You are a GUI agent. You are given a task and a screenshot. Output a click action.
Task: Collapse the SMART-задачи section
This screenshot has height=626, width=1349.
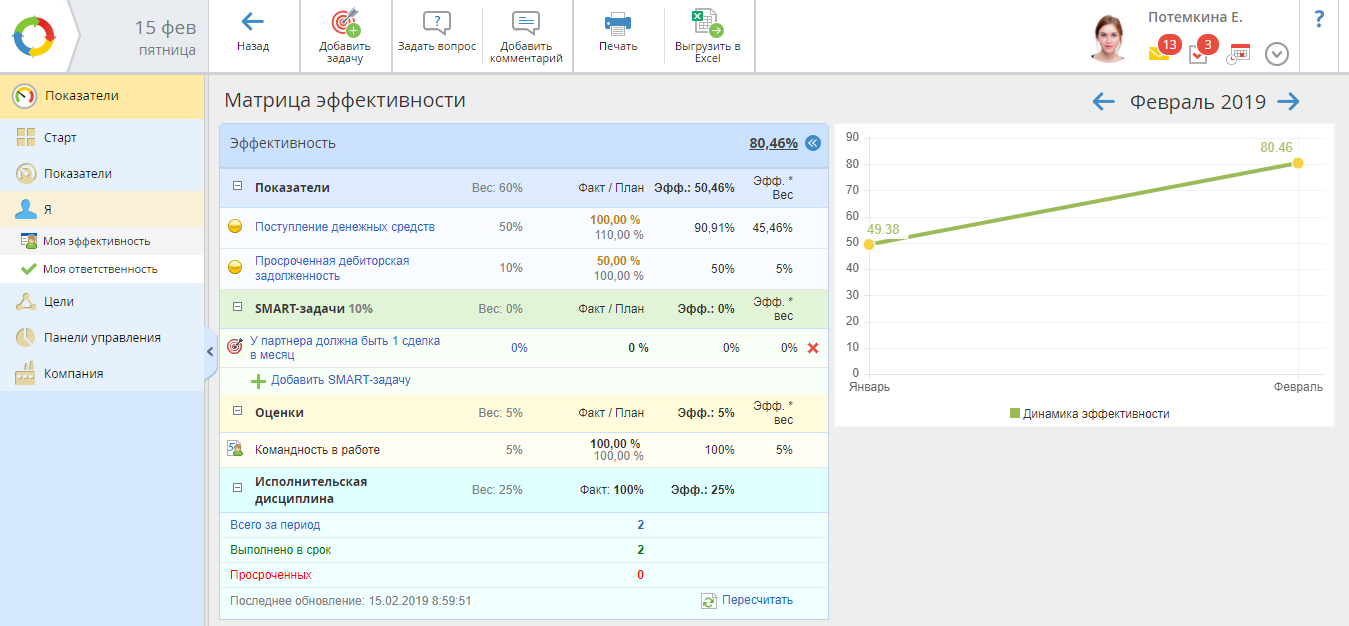[x=238, y=308]
